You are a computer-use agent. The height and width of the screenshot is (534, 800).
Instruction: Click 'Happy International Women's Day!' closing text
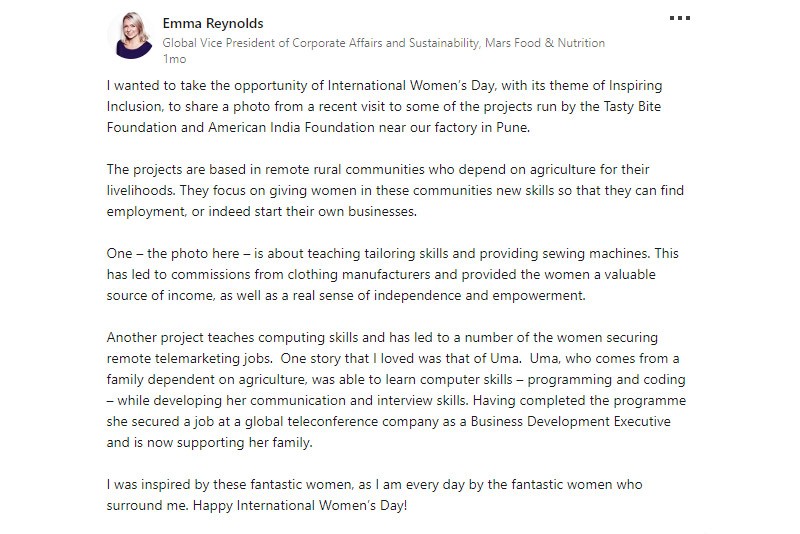coord(300,505)
